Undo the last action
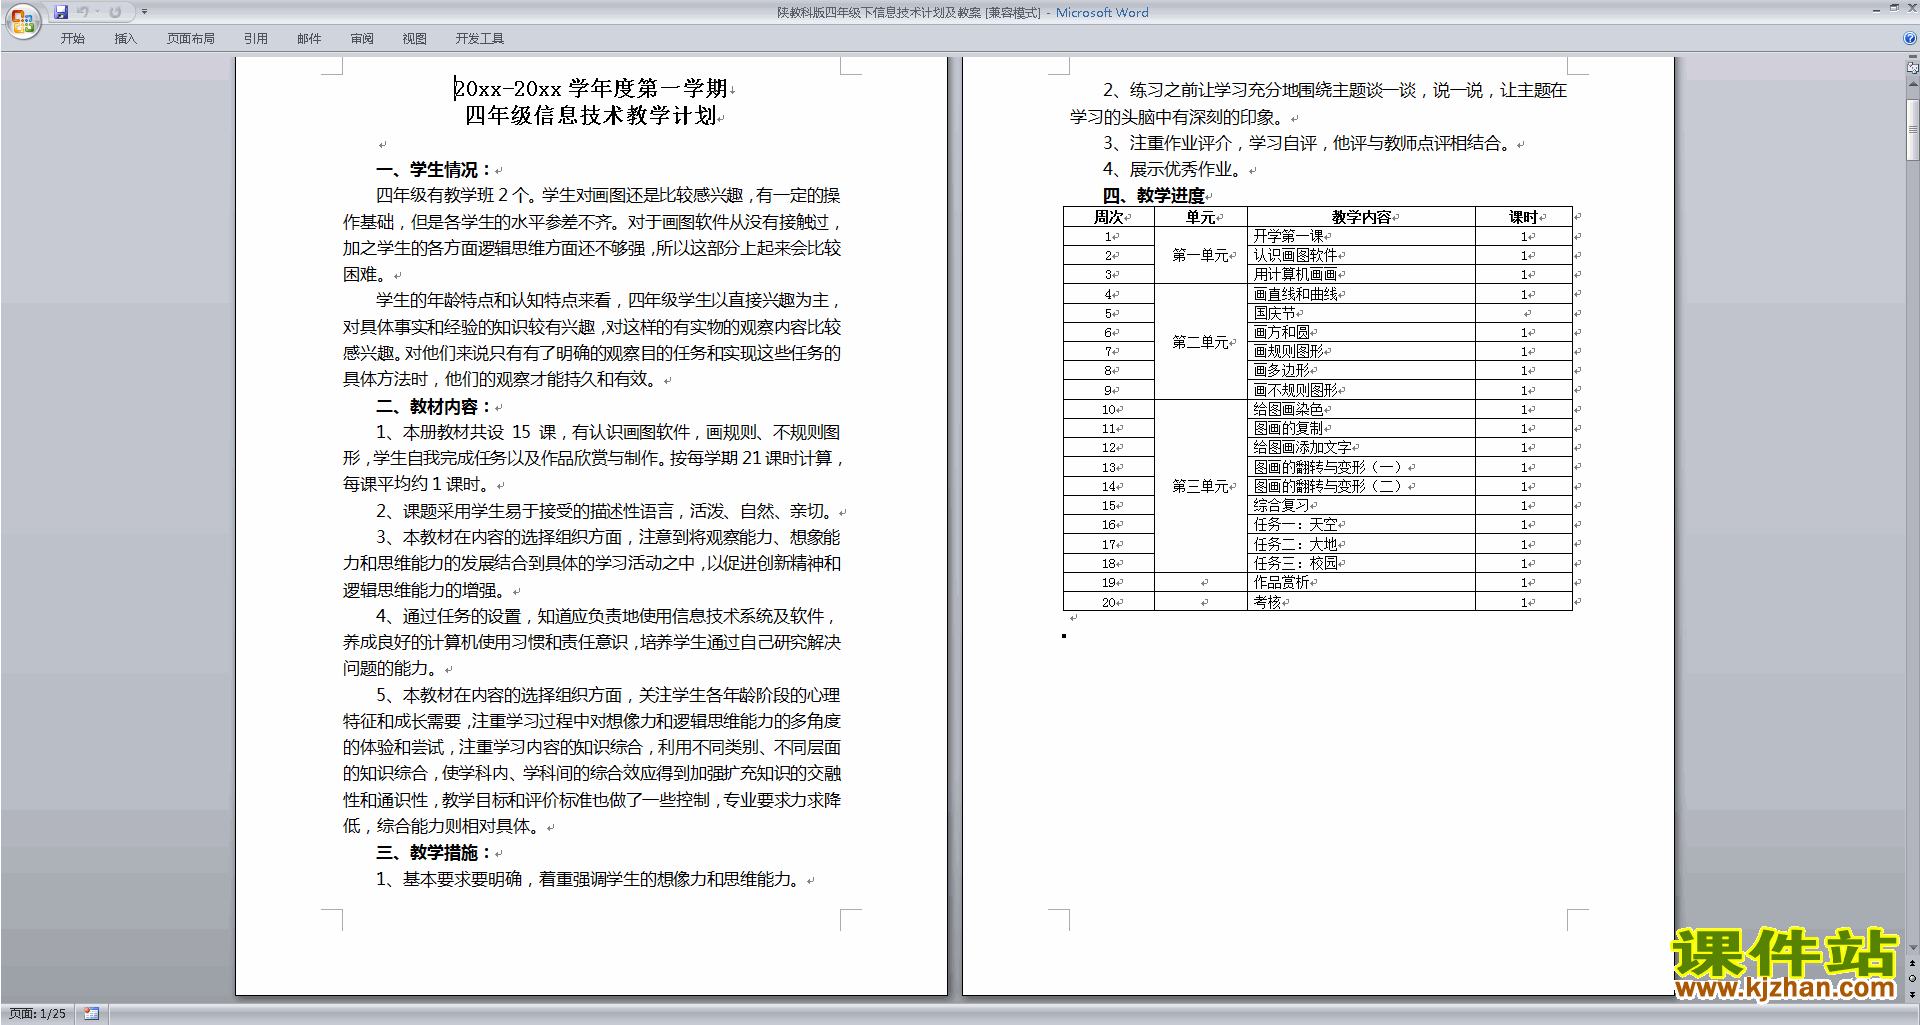This screenshot has width=1920, height=1025. click(83, 12)
